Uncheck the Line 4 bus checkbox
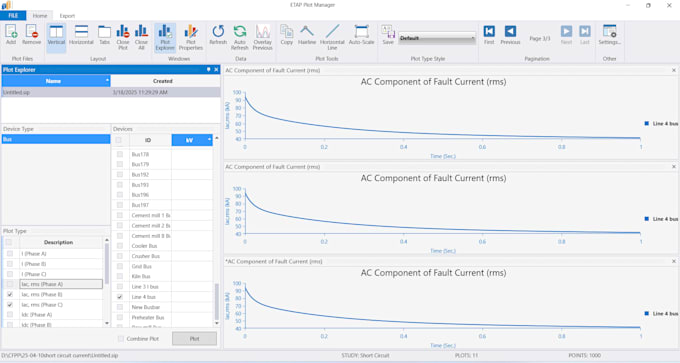Image resolution: width=680 pixels, height=363 pixels. 120,297
